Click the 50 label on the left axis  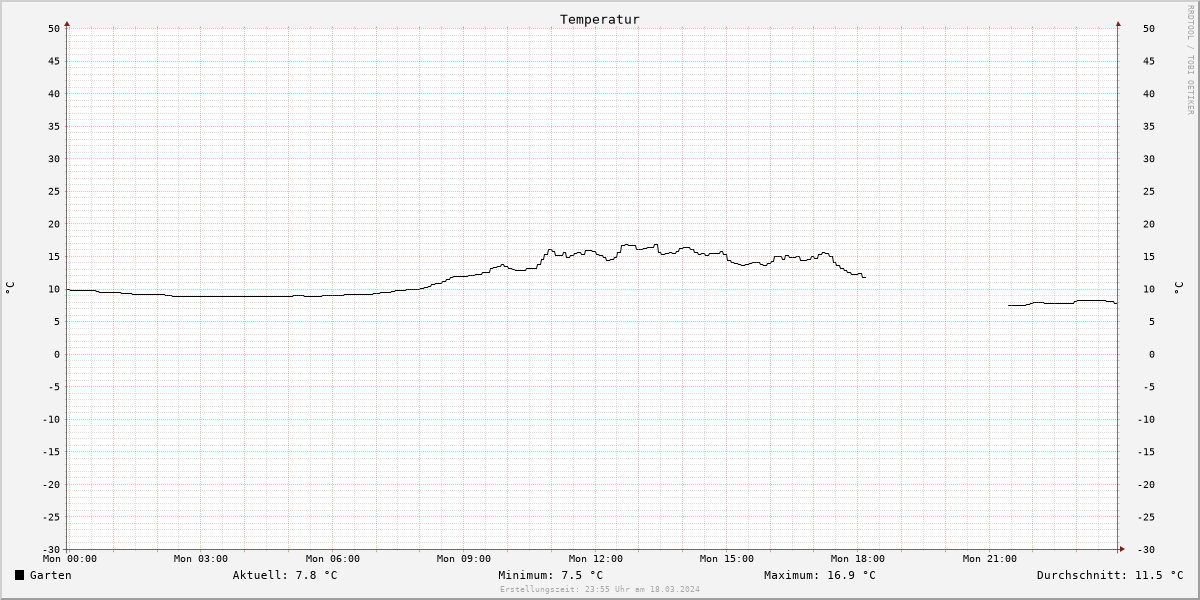coord(54,28)
